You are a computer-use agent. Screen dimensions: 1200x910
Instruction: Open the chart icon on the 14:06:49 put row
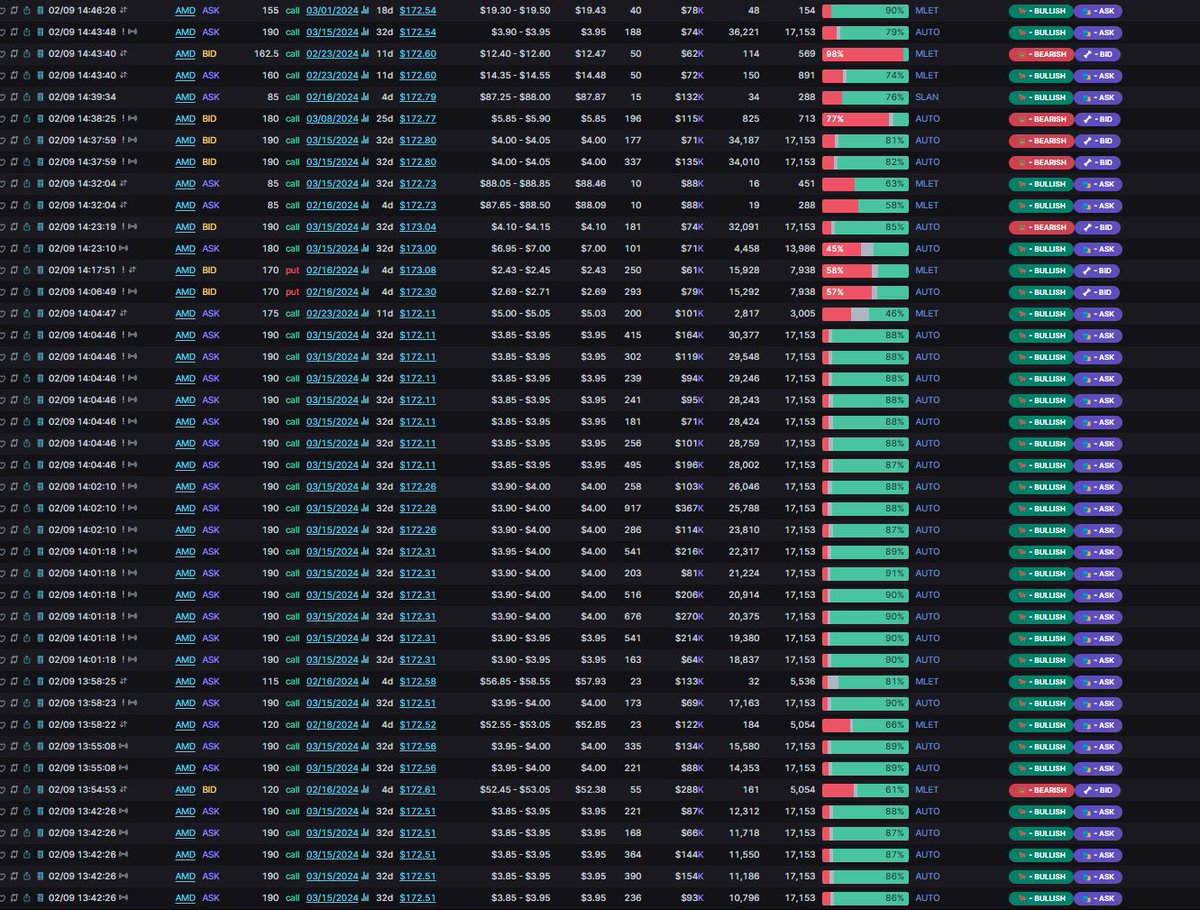(x=365, y=292)
